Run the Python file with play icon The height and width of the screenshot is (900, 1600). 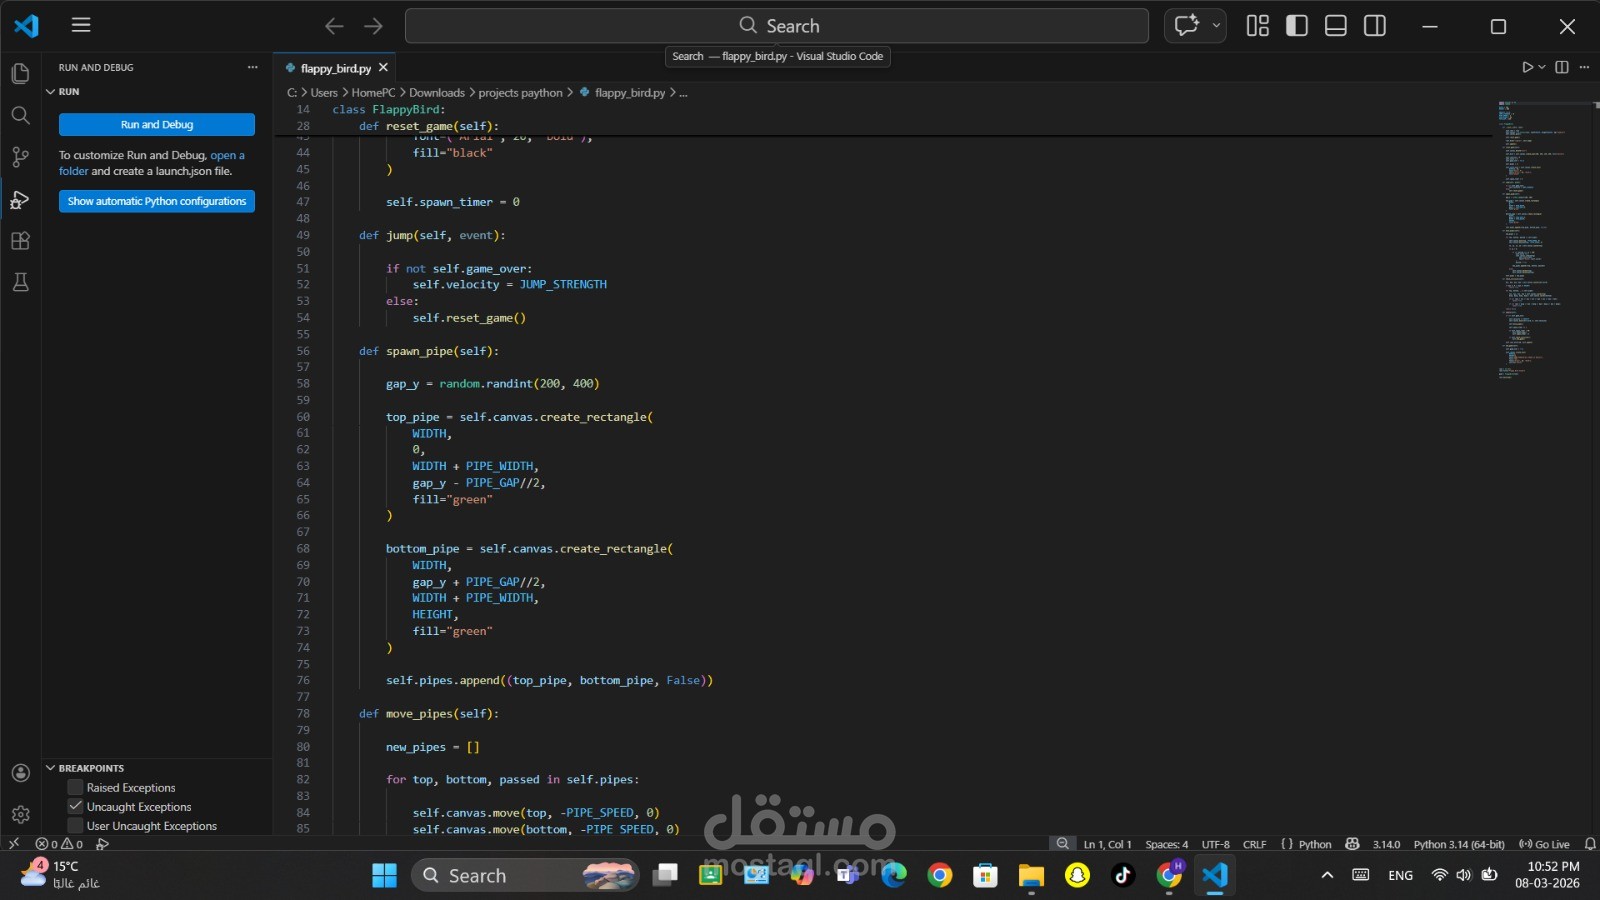tap(1527, 67)
